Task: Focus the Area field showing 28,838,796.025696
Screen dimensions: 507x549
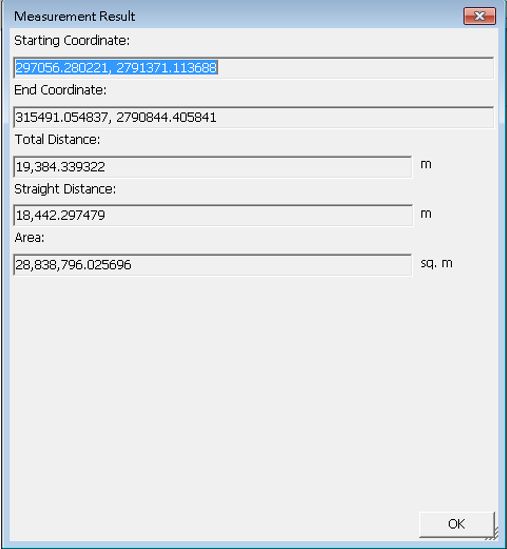Action: click(x=213, y=265)
